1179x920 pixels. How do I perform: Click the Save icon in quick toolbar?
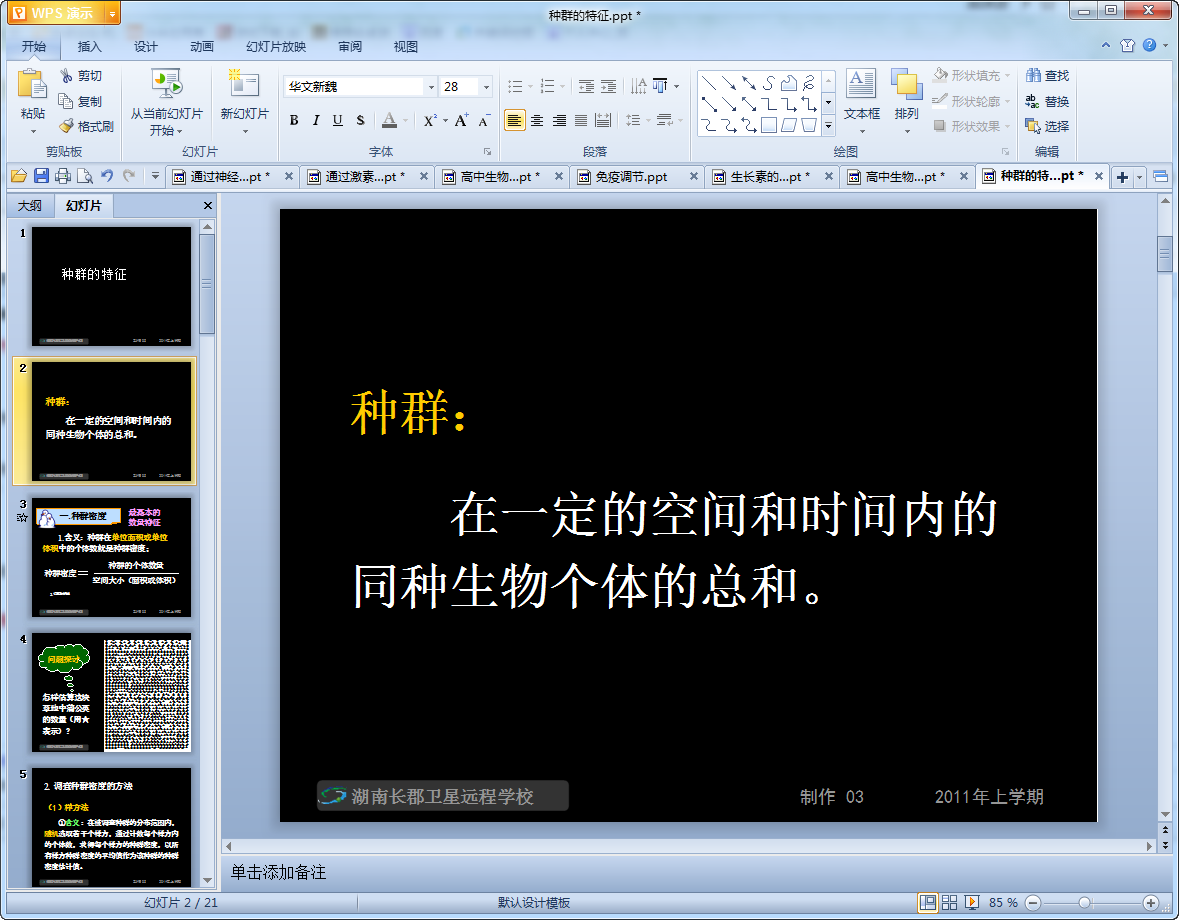41,176
